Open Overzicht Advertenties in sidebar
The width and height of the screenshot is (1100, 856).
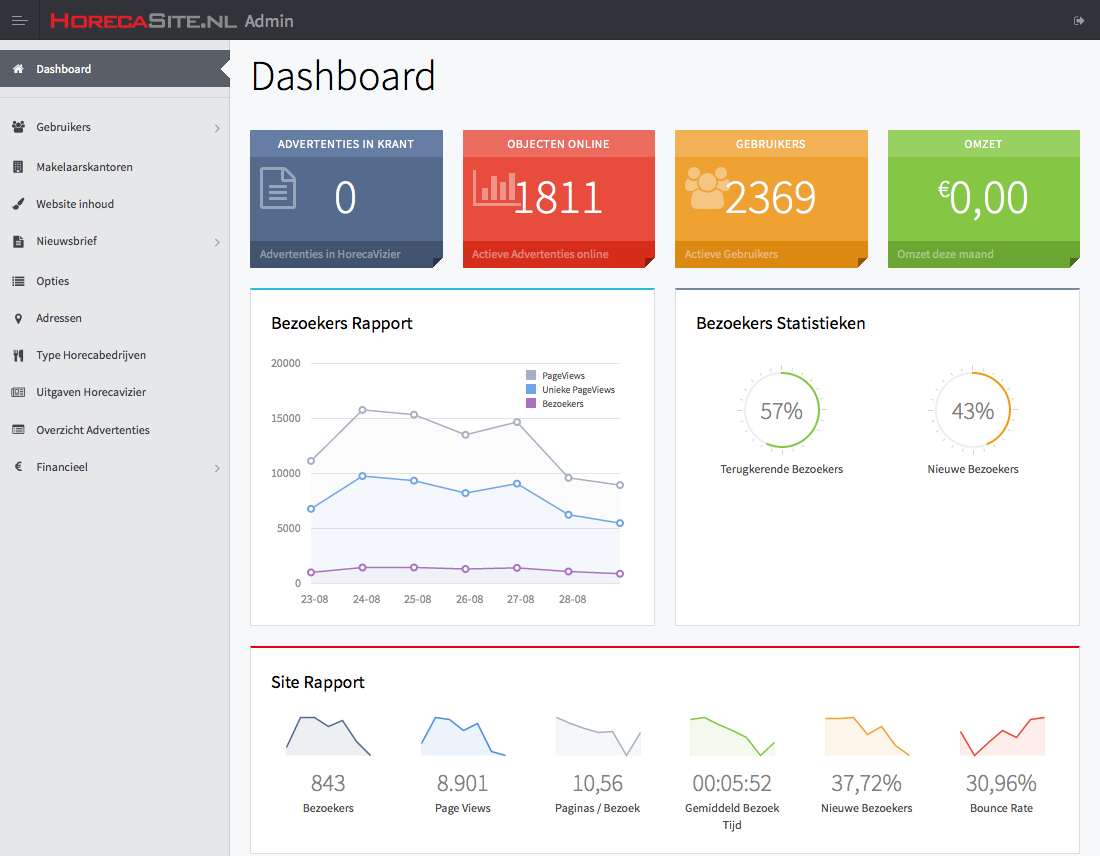point(93,430)
